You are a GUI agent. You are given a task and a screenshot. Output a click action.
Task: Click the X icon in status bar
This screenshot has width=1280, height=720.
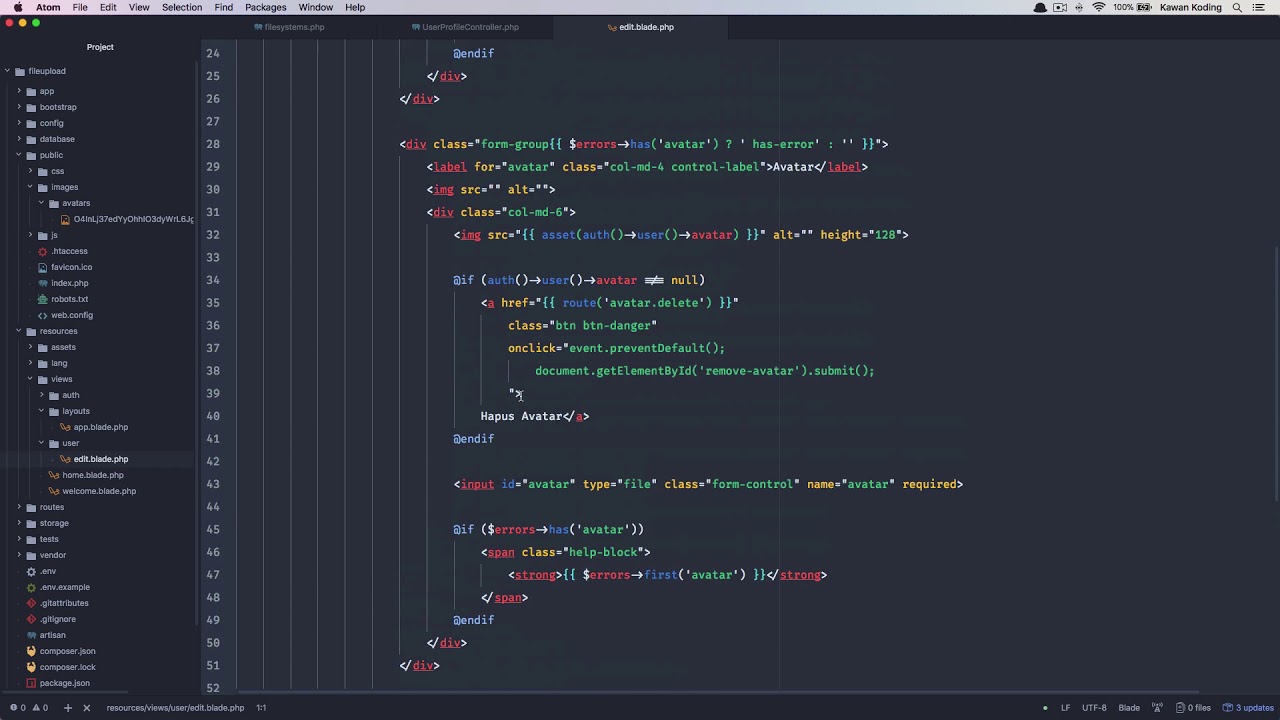(x=86, y=708)
